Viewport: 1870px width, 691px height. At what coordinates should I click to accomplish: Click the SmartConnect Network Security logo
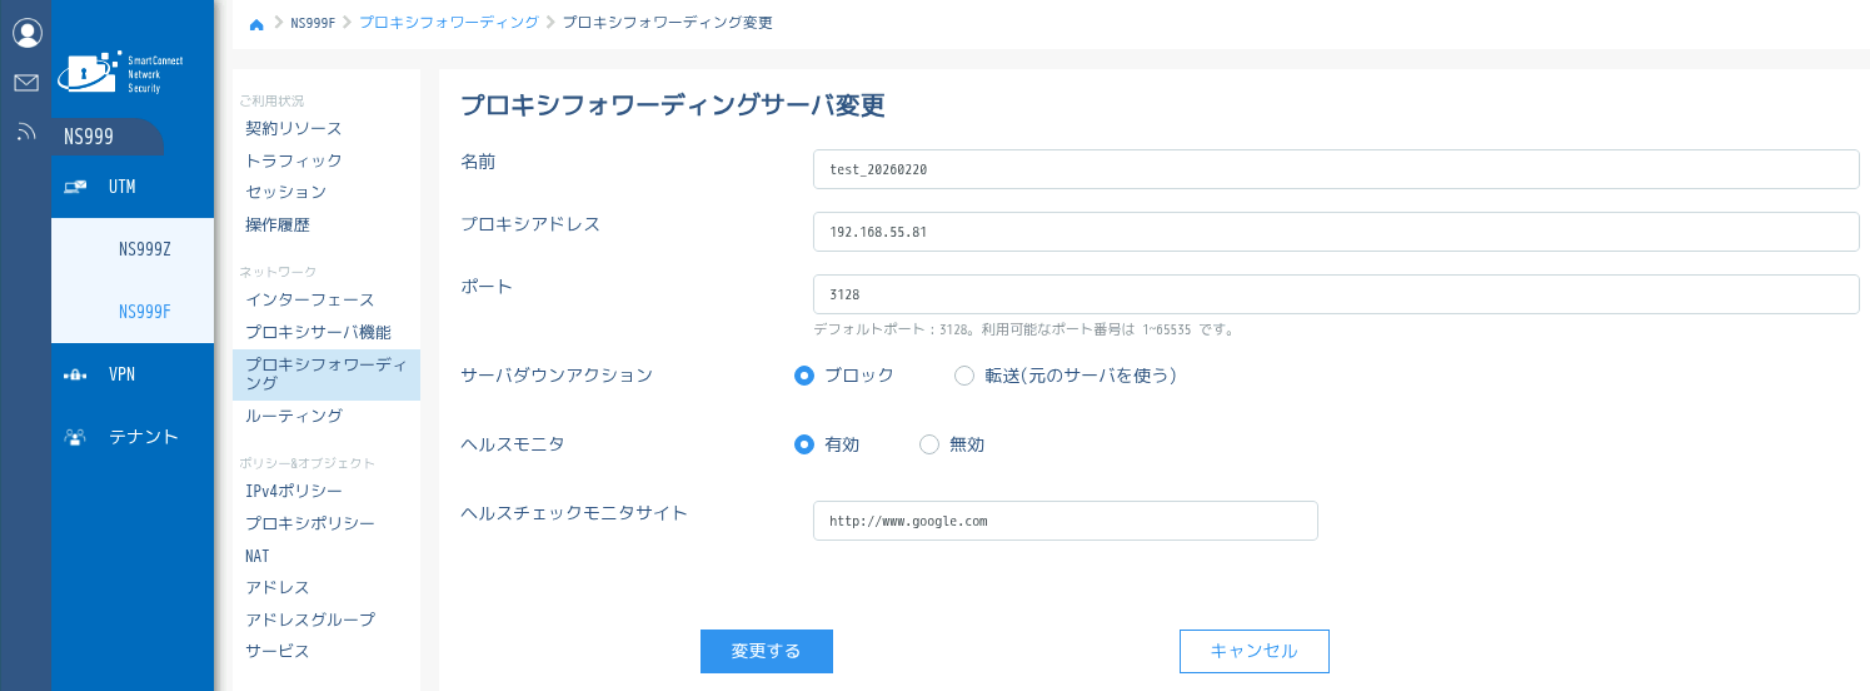(120, 73)
